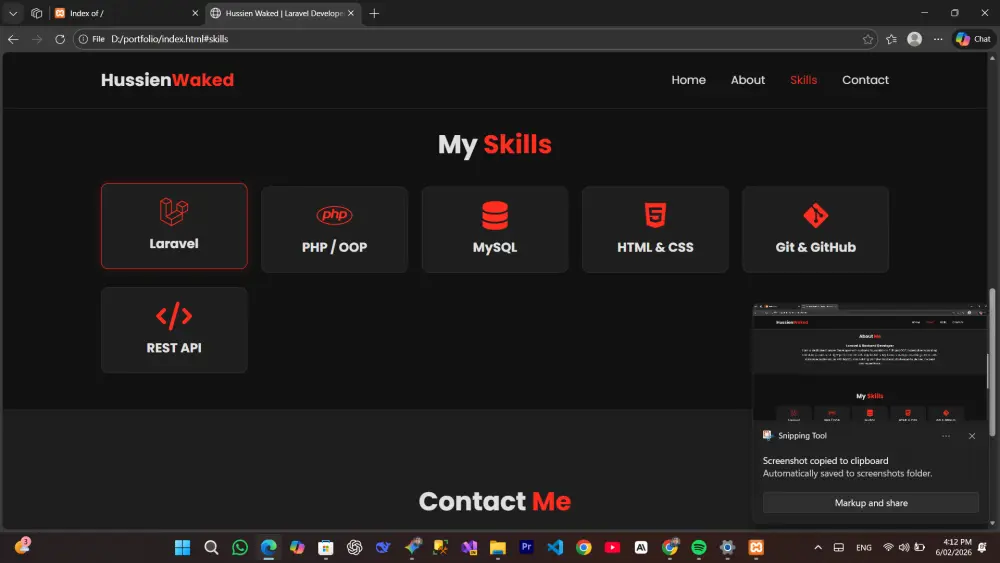Click the Markup and share button
The width and height of the screenshot is (1000, 563).
(x=871, y=502)
